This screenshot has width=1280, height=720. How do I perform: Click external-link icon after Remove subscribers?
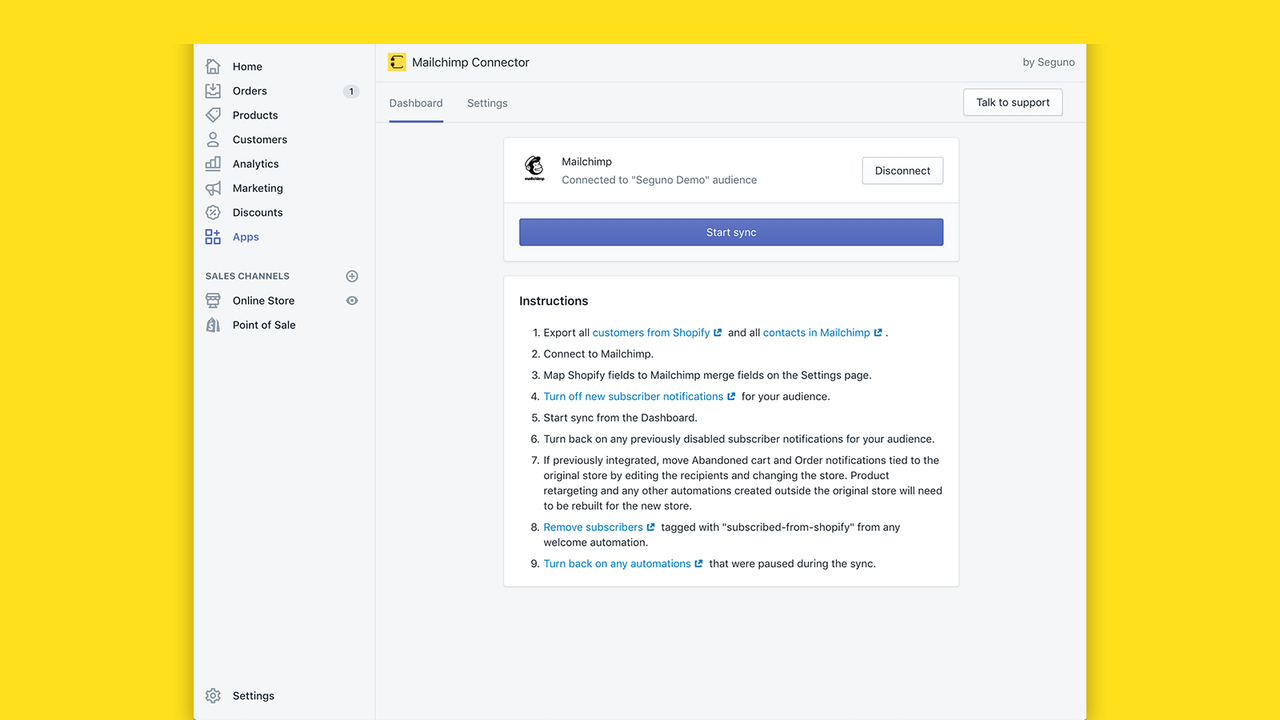point(651,528)
